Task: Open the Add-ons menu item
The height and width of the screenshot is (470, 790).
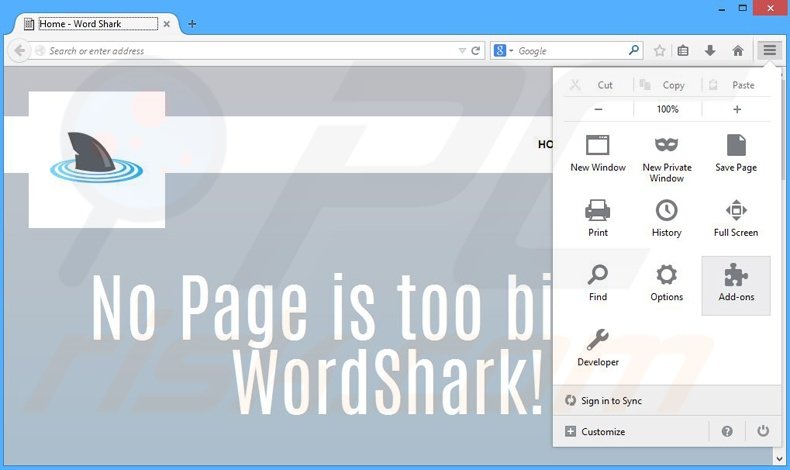Action: (736, 285)
